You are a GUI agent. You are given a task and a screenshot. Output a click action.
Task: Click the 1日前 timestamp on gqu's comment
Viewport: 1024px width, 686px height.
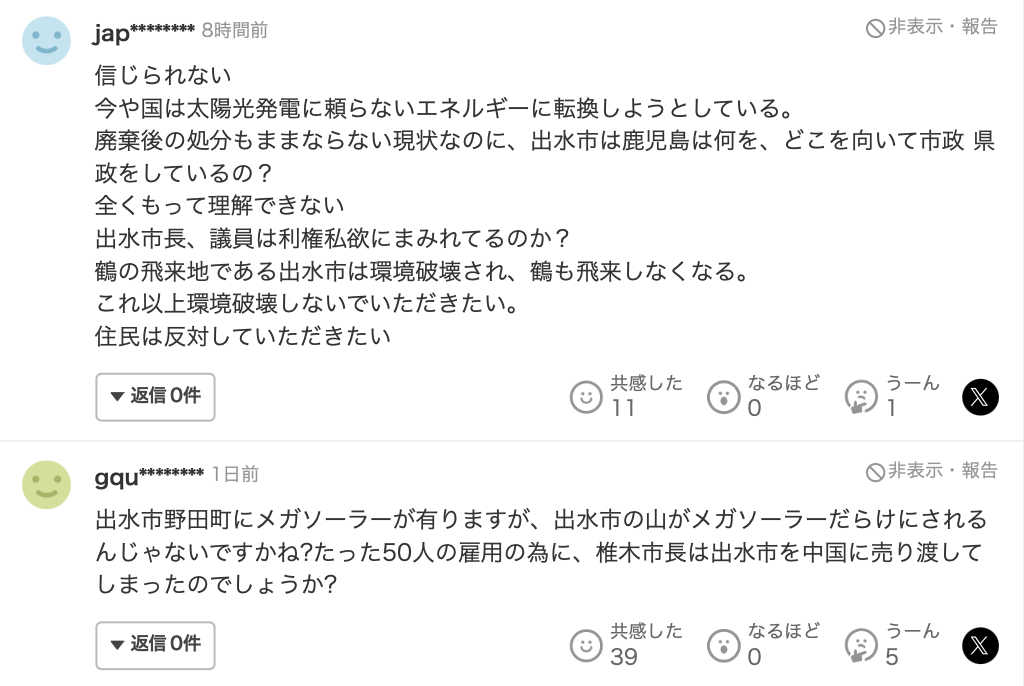pyautogui.click(x=236, y=475)
